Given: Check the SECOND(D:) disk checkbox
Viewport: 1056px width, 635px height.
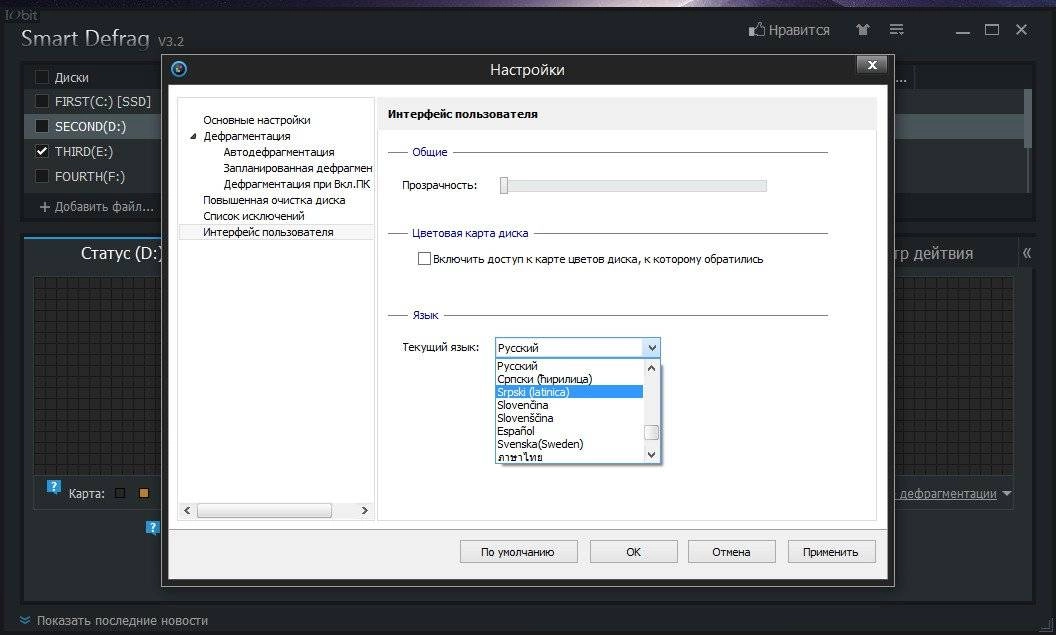Looking at the screenshot, I should (x=42, y=126).
